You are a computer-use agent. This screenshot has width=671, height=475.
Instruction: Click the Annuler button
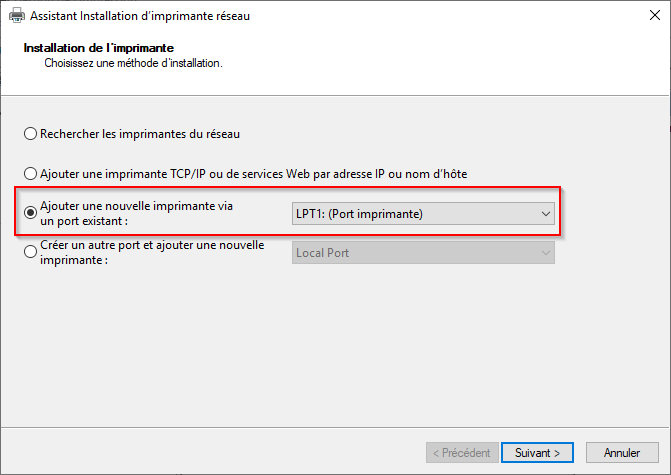tap(622, 453)
